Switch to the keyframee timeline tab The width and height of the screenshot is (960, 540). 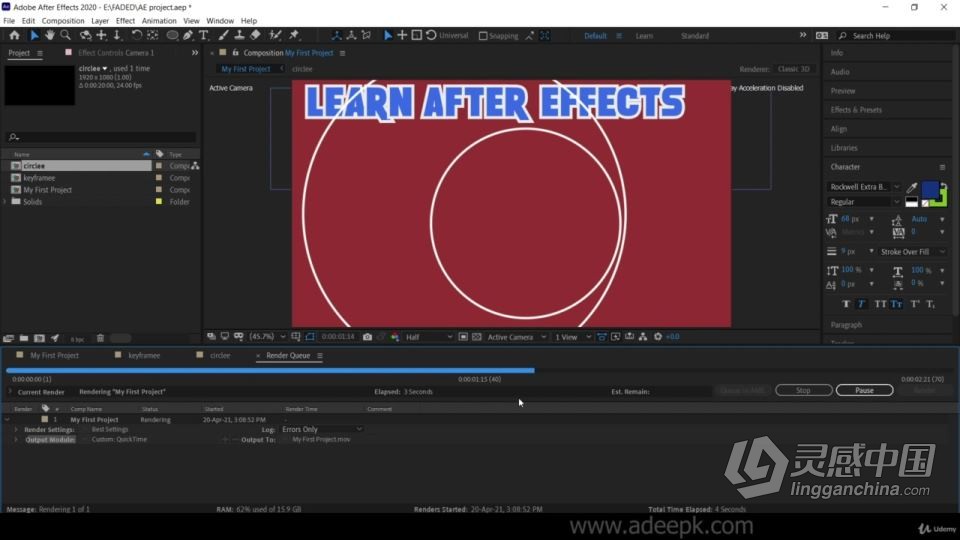pyautogui.click(x=144, y=355)
